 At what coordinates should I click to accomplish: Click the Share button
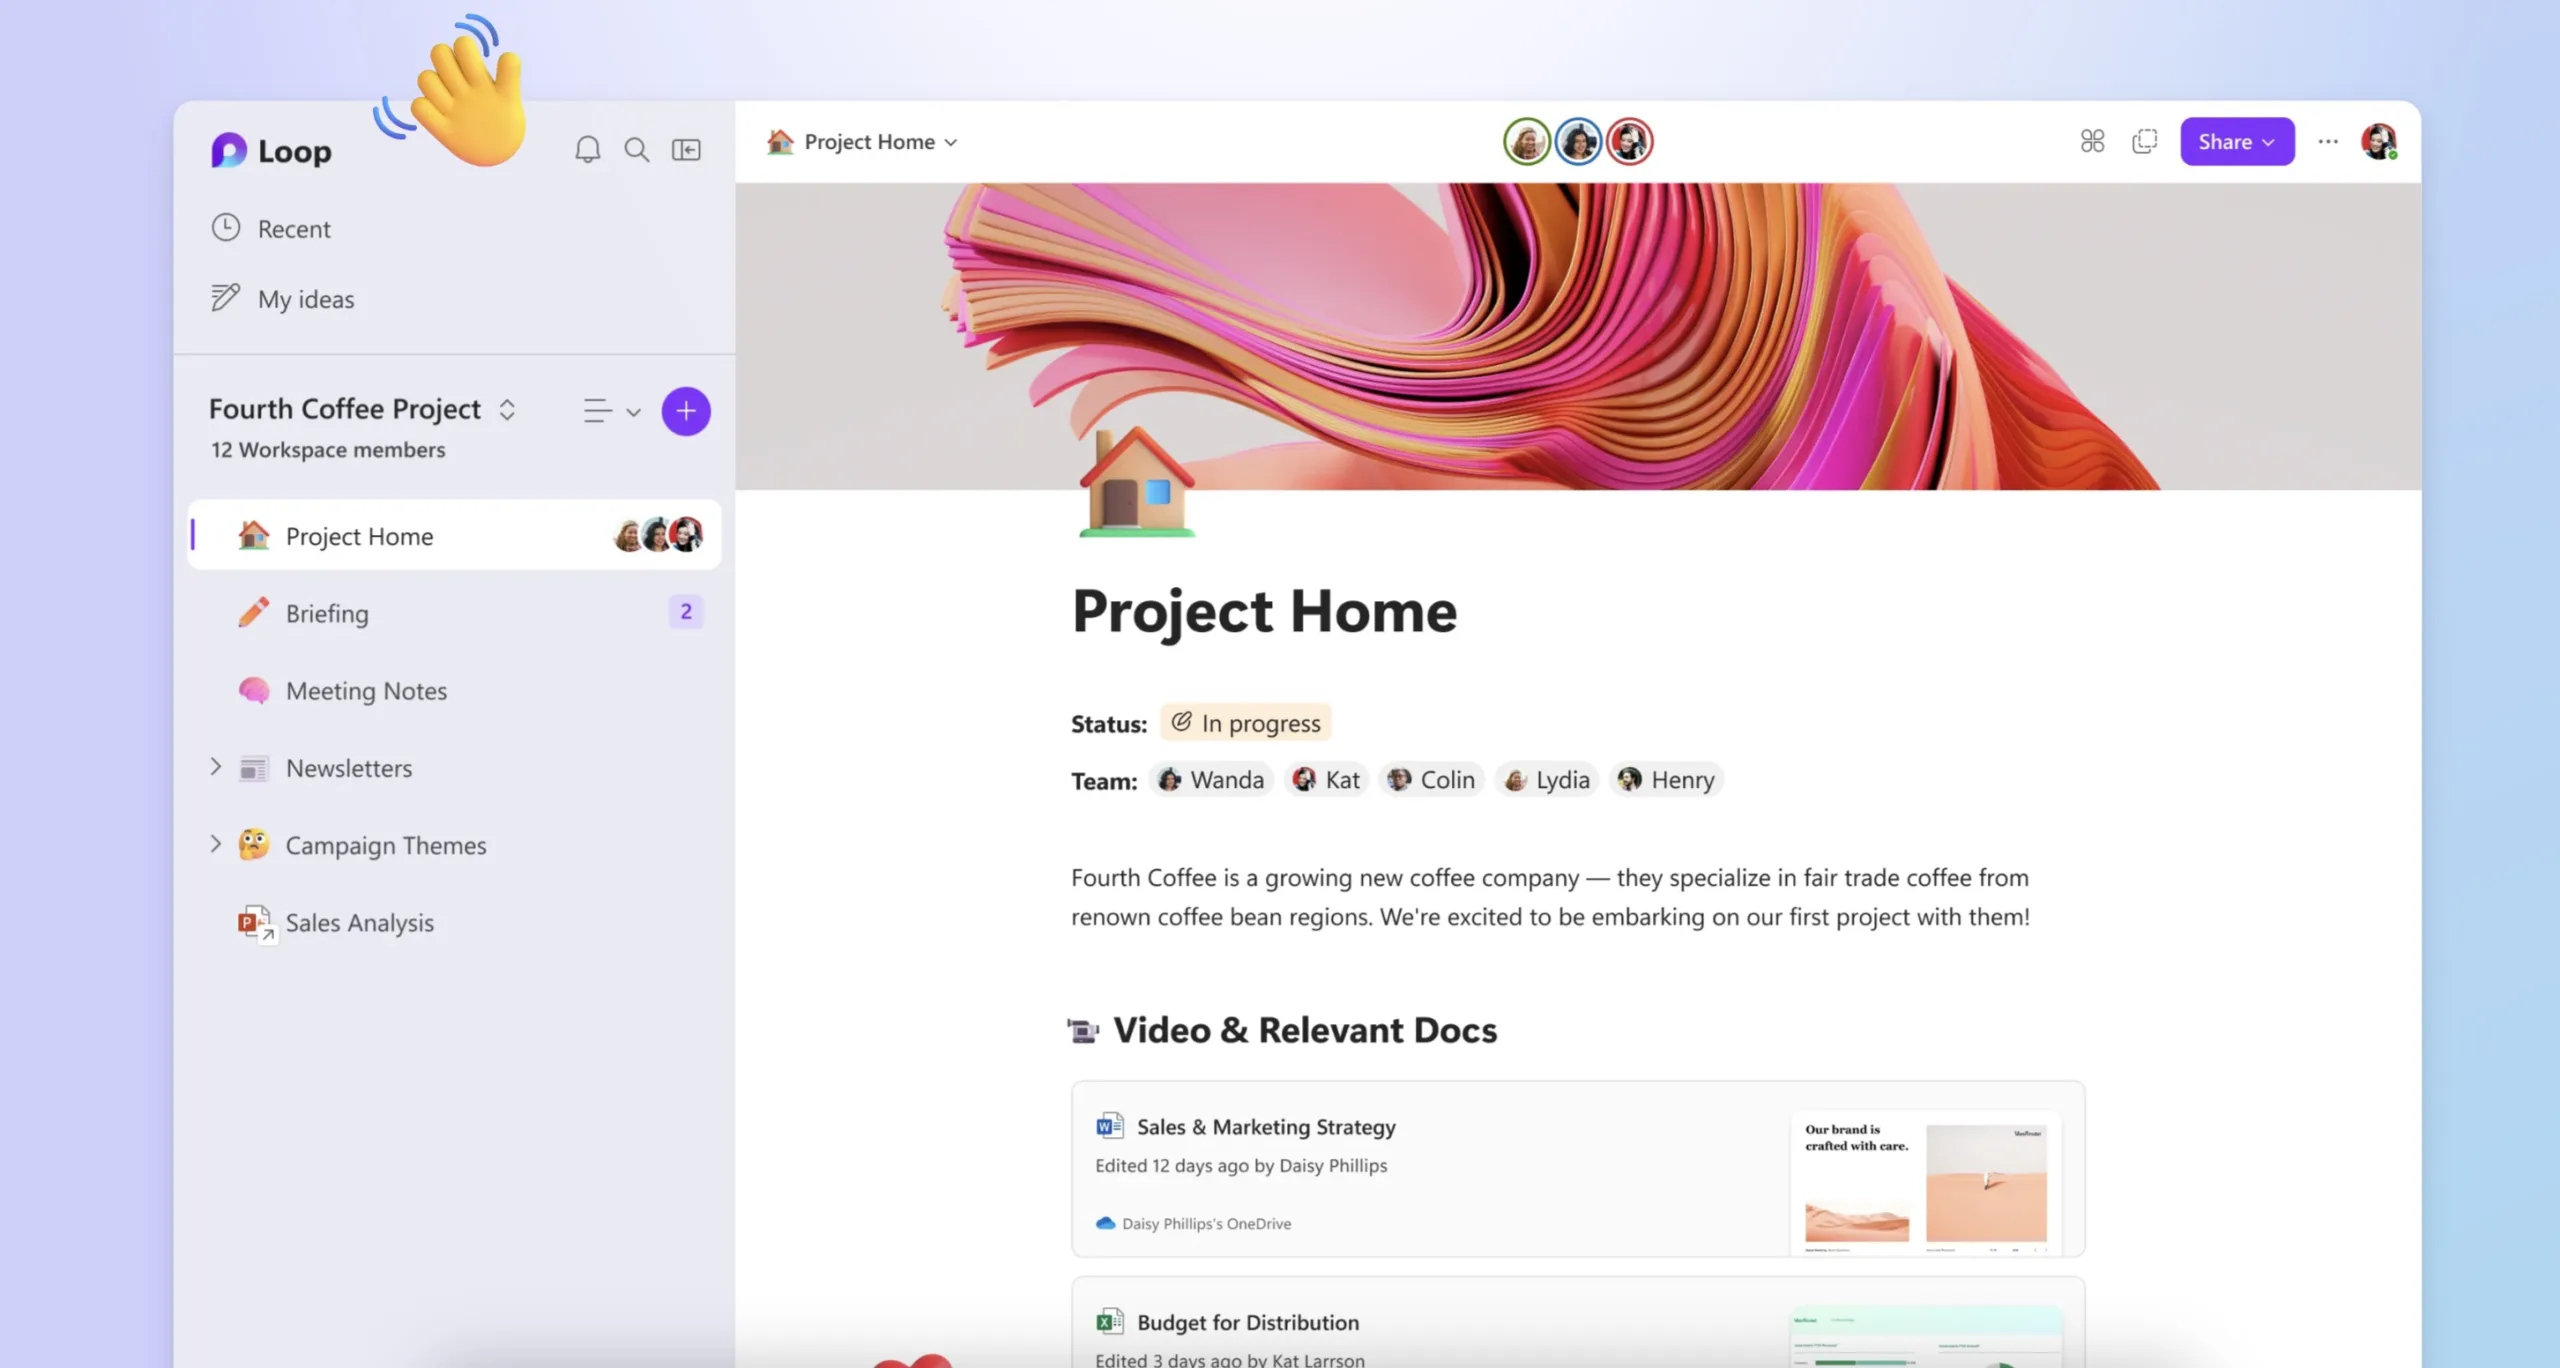coord(2232,142)
